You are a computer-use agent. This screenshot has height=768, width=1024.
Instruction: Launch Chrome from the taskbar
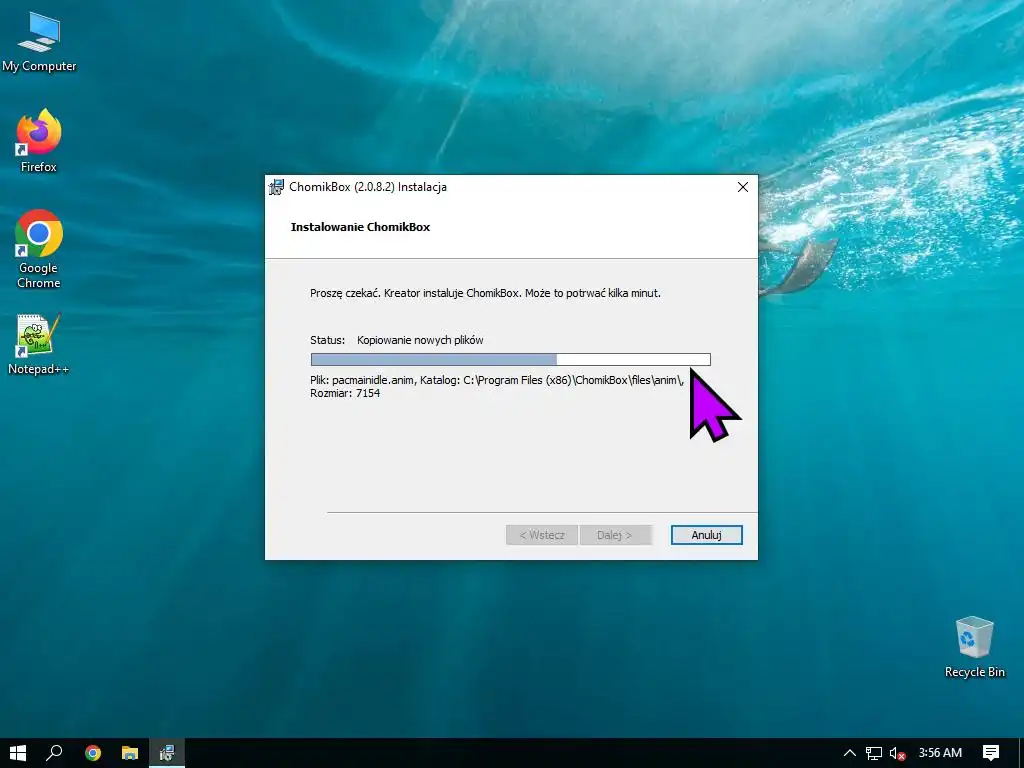coord(93,753)
